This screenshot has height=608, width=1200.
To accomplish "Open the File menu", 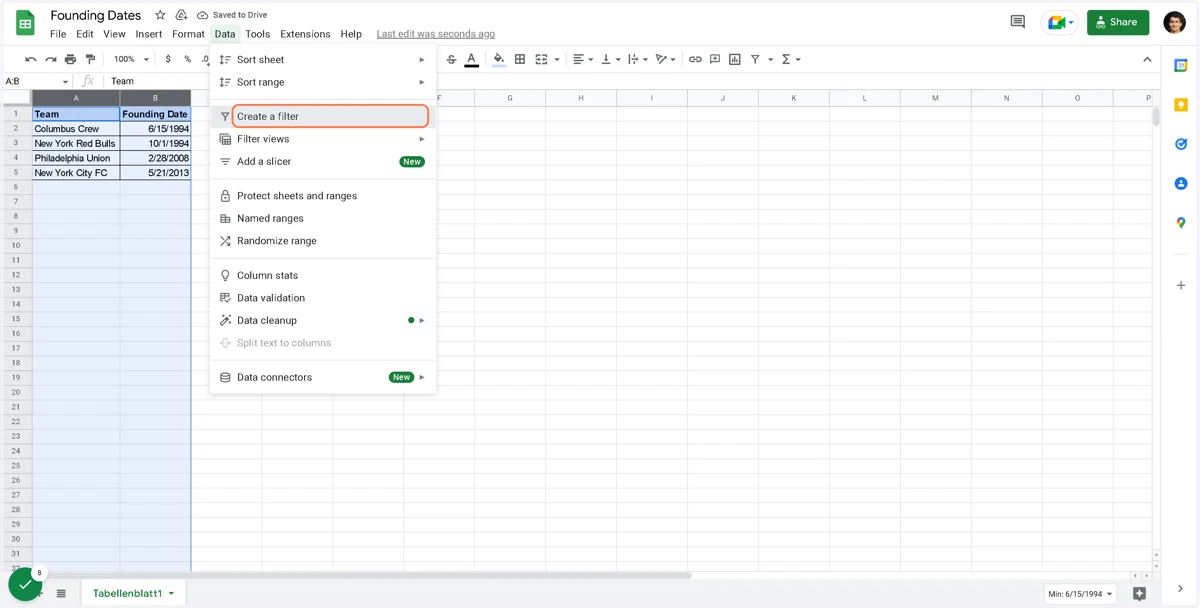I will point(58,34).
